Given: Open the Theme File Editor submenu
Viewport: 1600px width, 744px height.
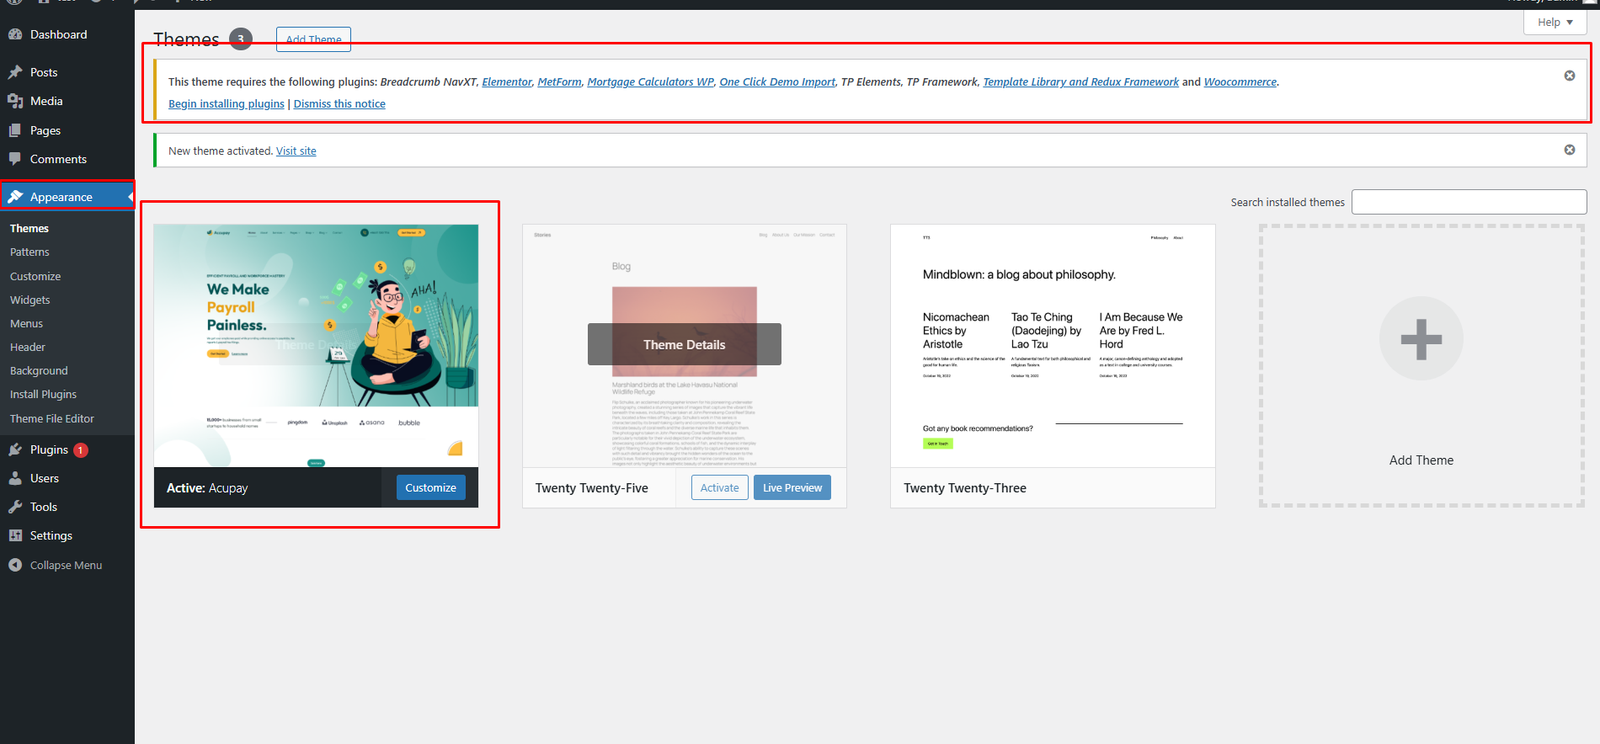Looking at the screenshot, I should pos(52,419).
